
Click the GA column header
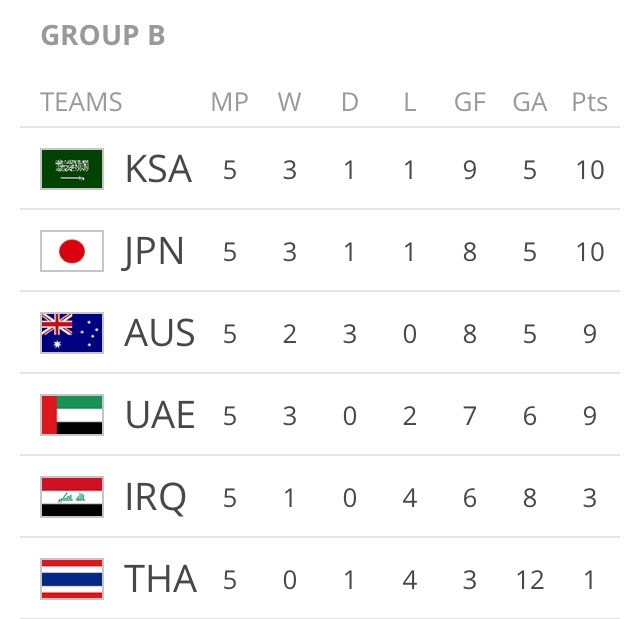click(529, 102)
